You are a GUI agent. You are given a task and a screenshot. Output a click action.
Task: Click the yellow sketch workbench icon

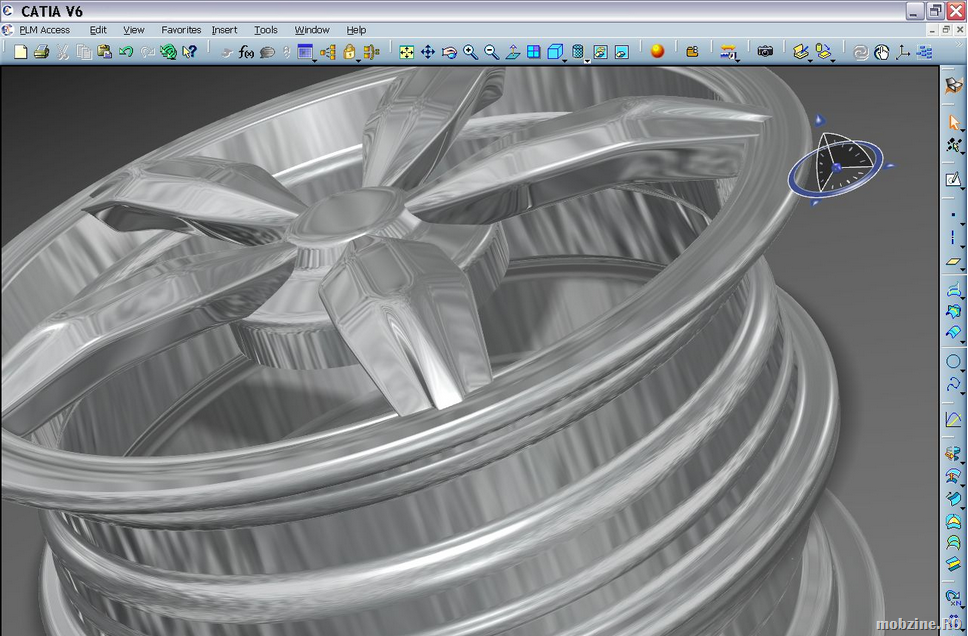pyautogui.click(x=801, y=52)
